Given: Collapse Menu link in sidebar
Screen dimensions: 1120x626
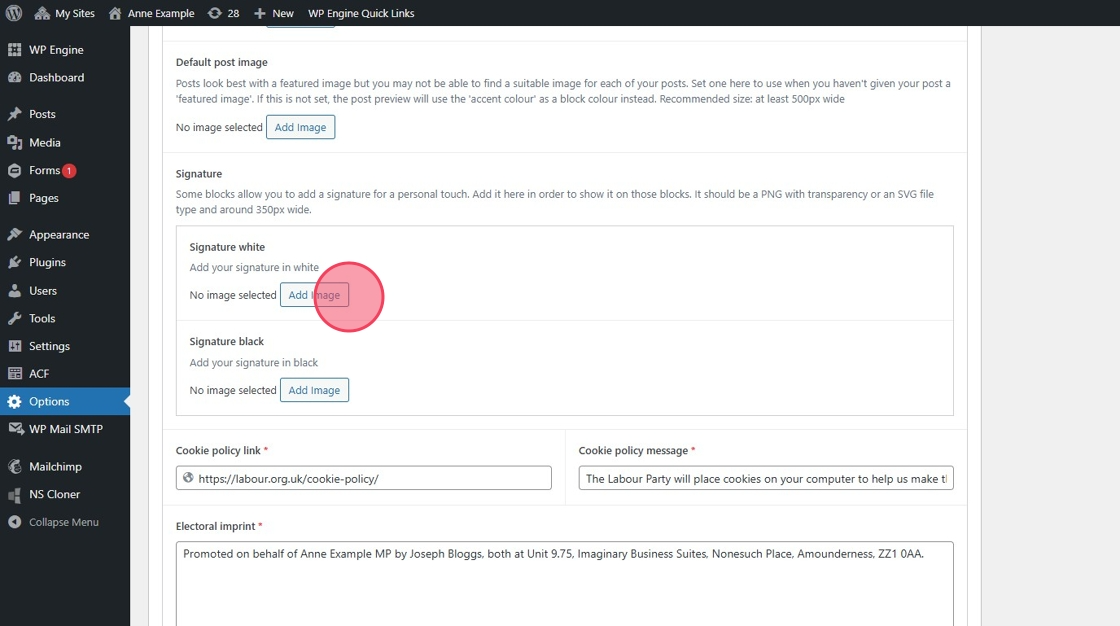Looking at the screenshot, I should (65, 522).
